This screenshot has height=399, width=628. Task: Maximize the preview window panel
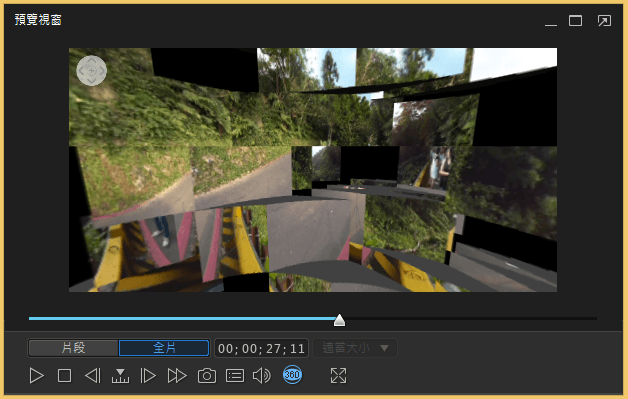point(576,20)
